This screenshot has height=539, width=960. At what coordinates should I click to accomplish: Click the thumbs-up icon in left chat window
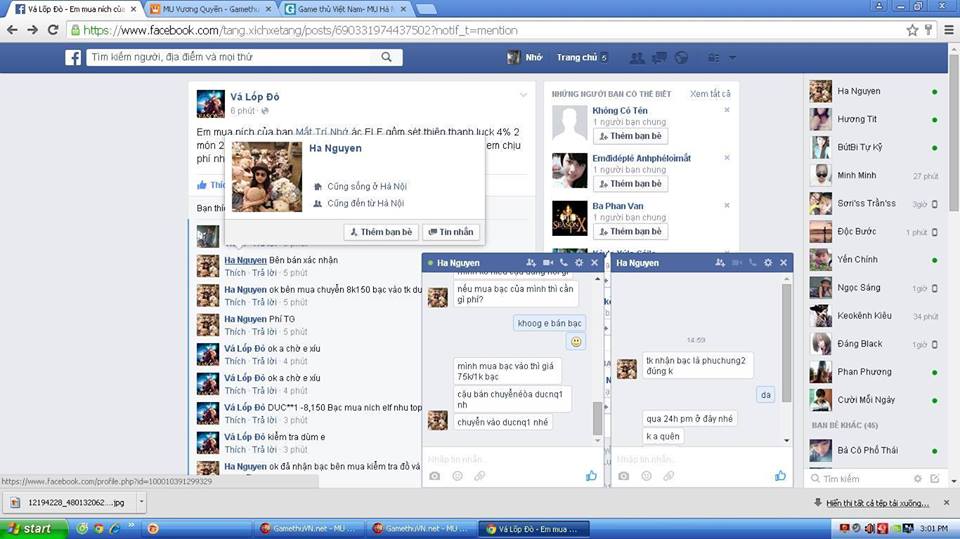(591, 476)
